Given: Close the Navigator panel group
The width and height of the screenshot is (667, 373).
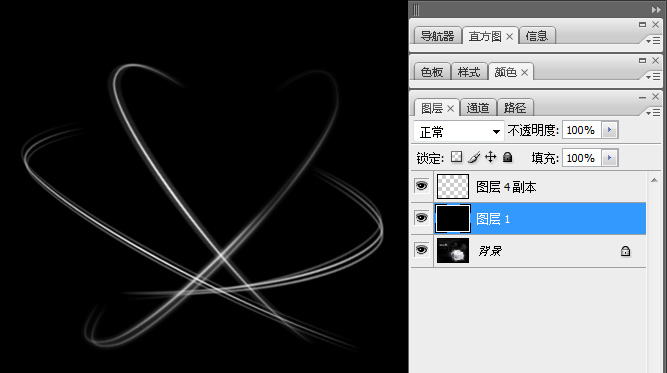Looking at the screenshot, I should coord(656,25).
